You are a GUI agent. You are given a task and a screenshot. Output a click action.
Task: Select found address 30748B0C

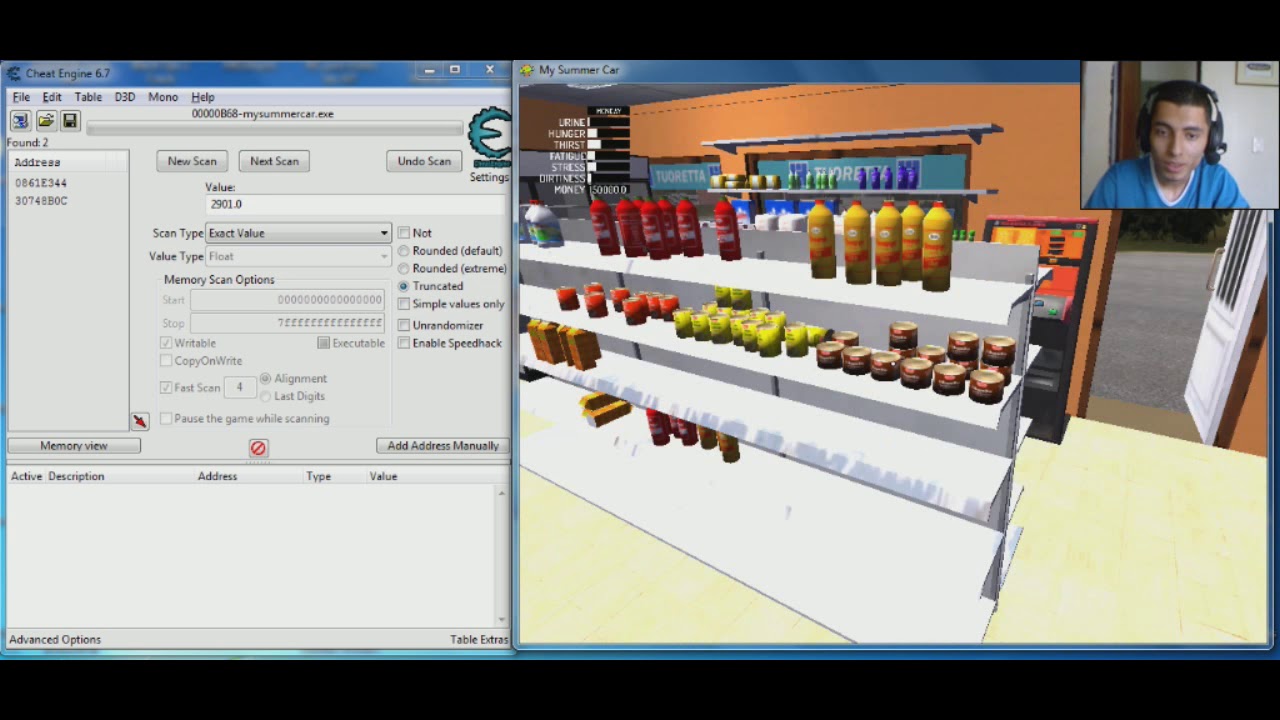[41, 201]
